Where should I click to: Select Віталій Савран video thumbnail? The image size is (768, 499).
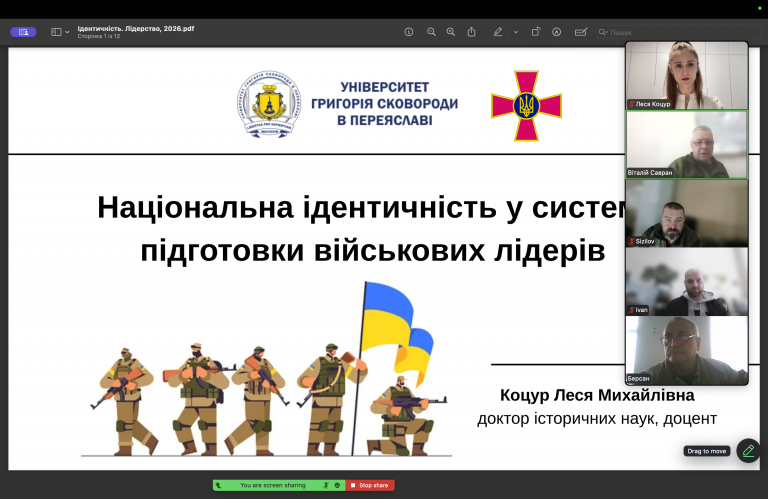[687, 144]
